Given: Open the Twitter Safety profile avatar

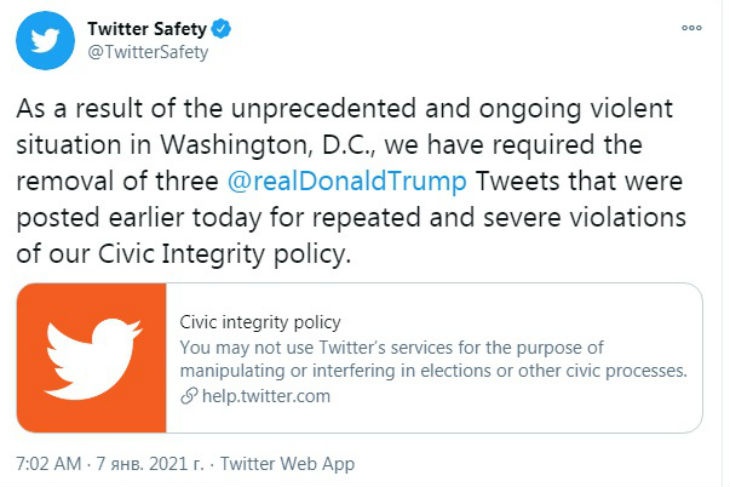Looking at the screenshot, I should (x=44, y=42).
